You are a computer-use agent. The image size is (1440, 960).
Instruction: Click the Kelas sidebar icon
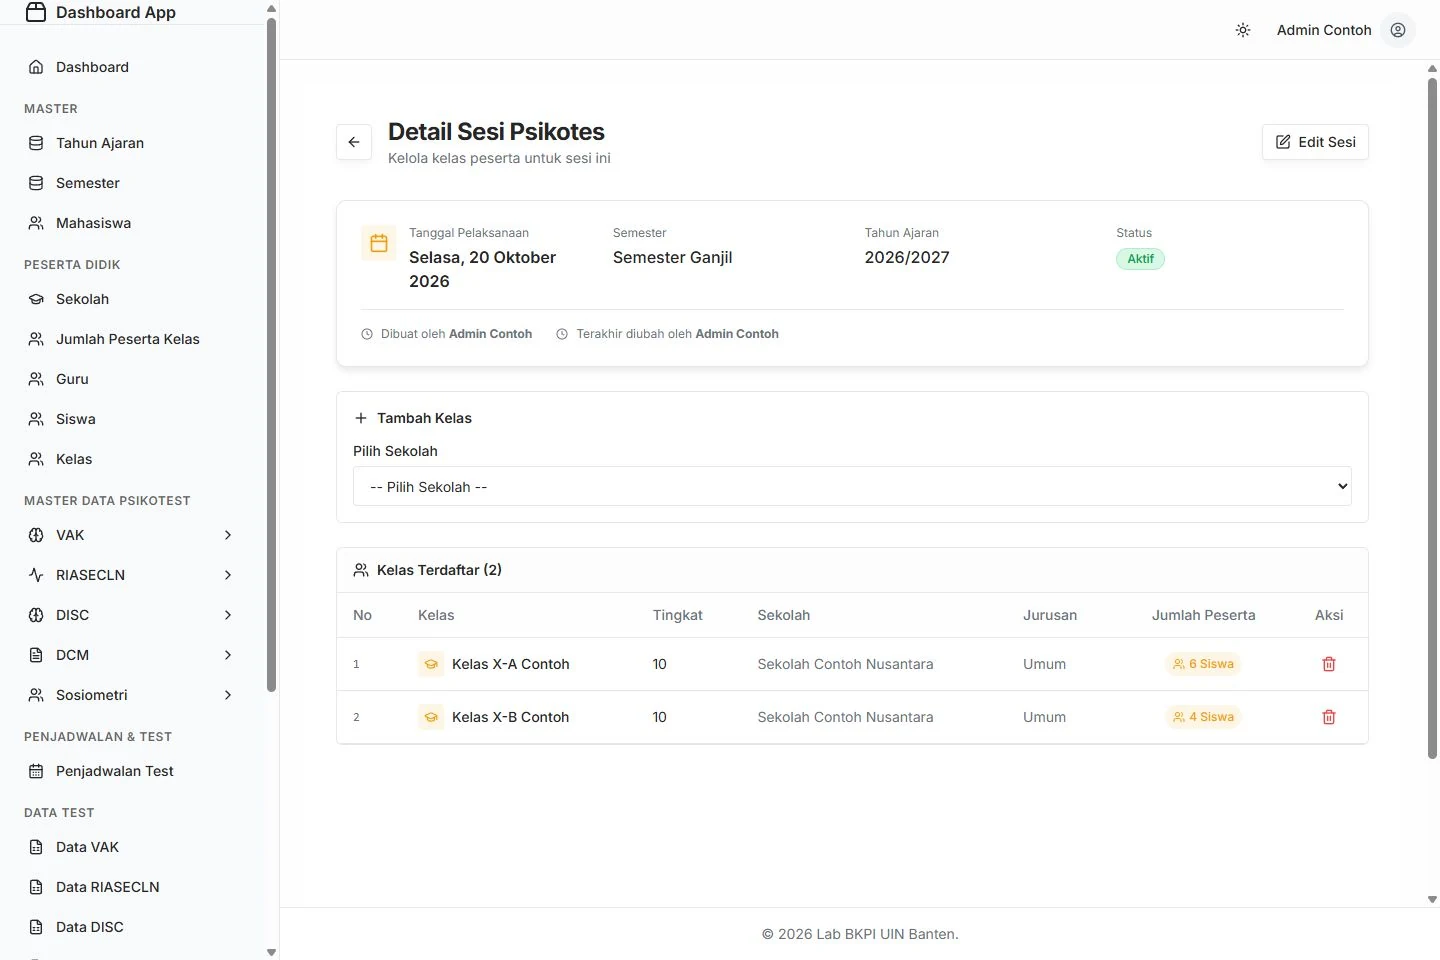[x=36, y=459]
